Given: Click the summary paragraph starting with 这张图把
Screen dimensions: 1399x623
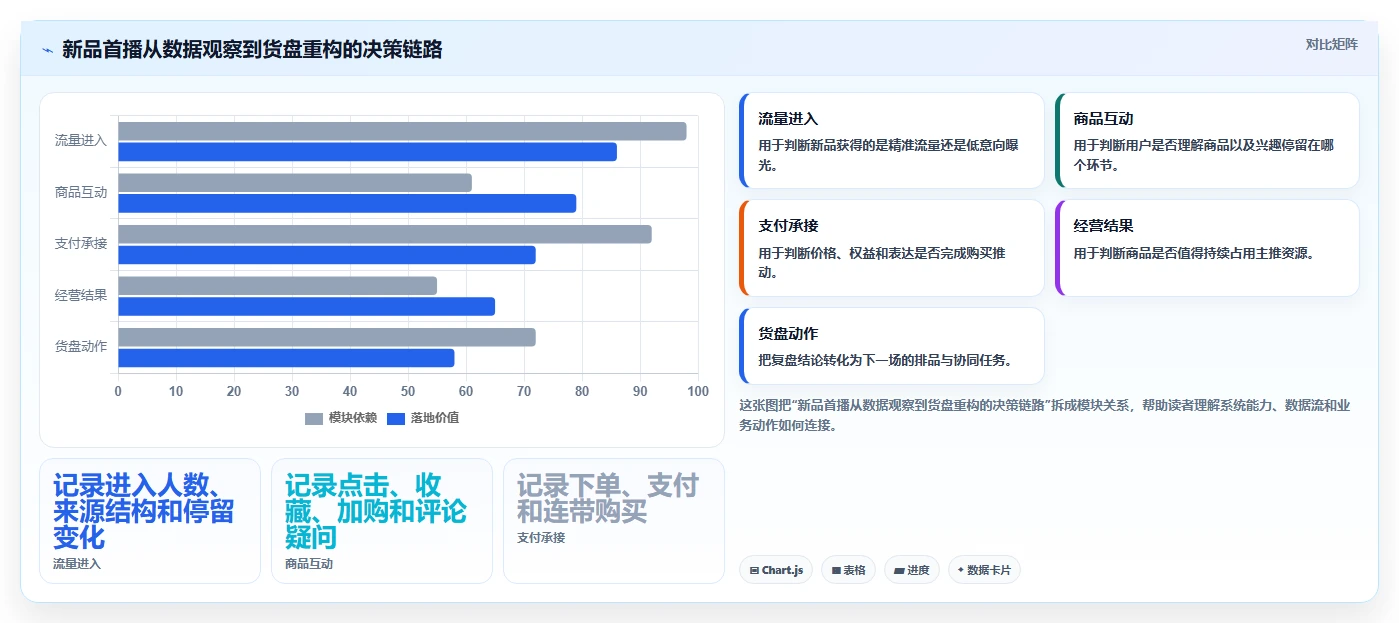Looking at the screenshot, I should 1045,415.
